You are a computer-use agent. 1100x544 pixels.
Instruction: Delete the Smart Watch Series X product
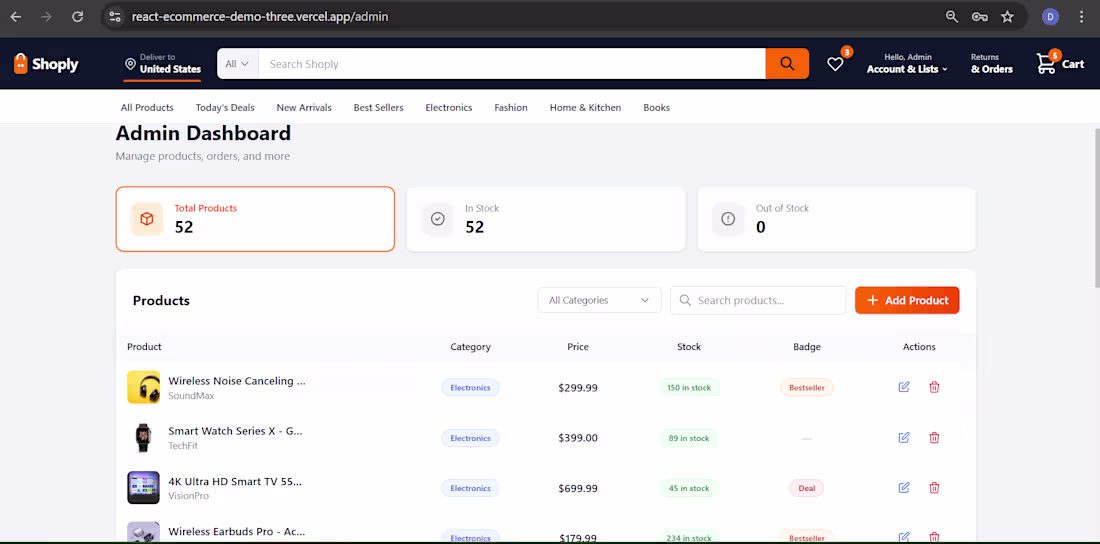click(x=934, y=437)
